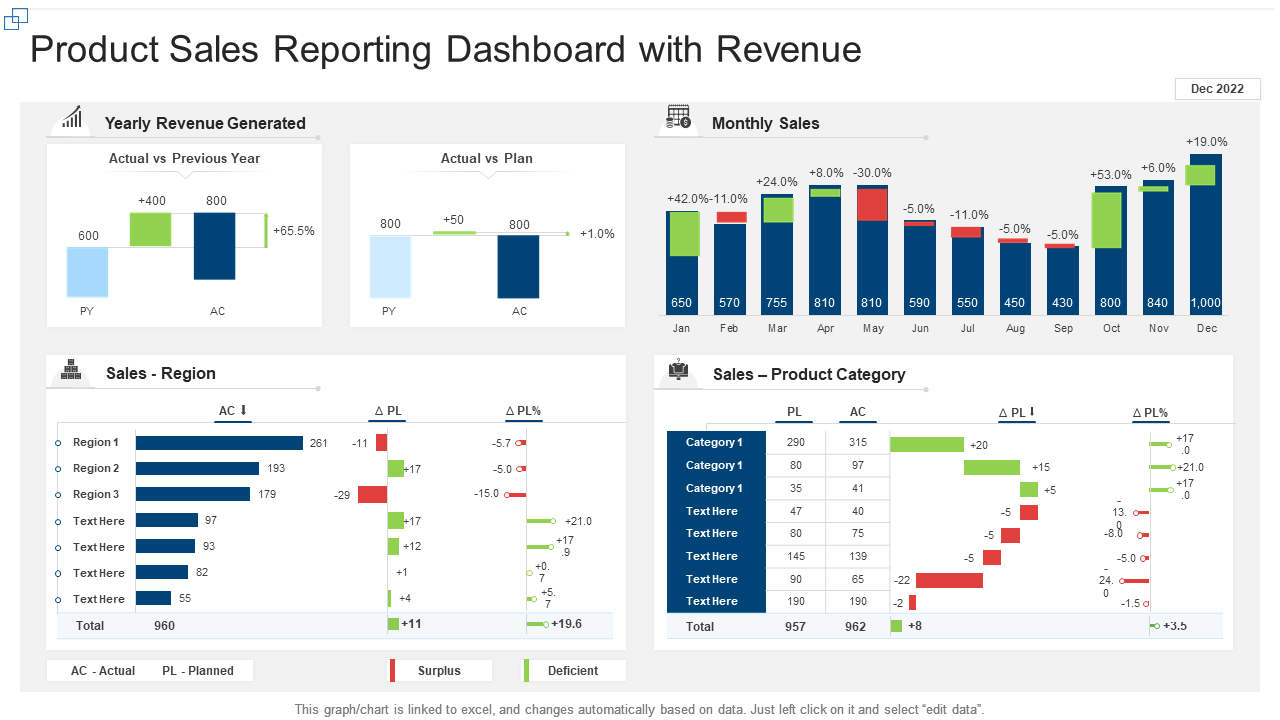Click the Nov monthly bar labeled 840

pos(1158,248)
